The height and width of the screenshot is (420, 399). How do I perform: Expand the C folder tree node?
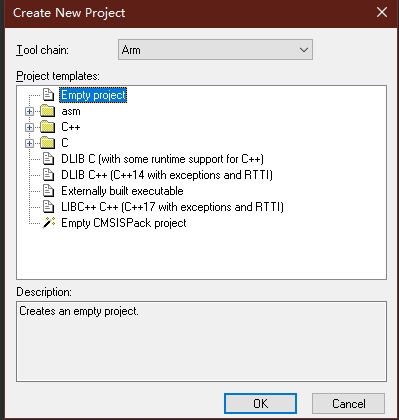coord(29,143)
